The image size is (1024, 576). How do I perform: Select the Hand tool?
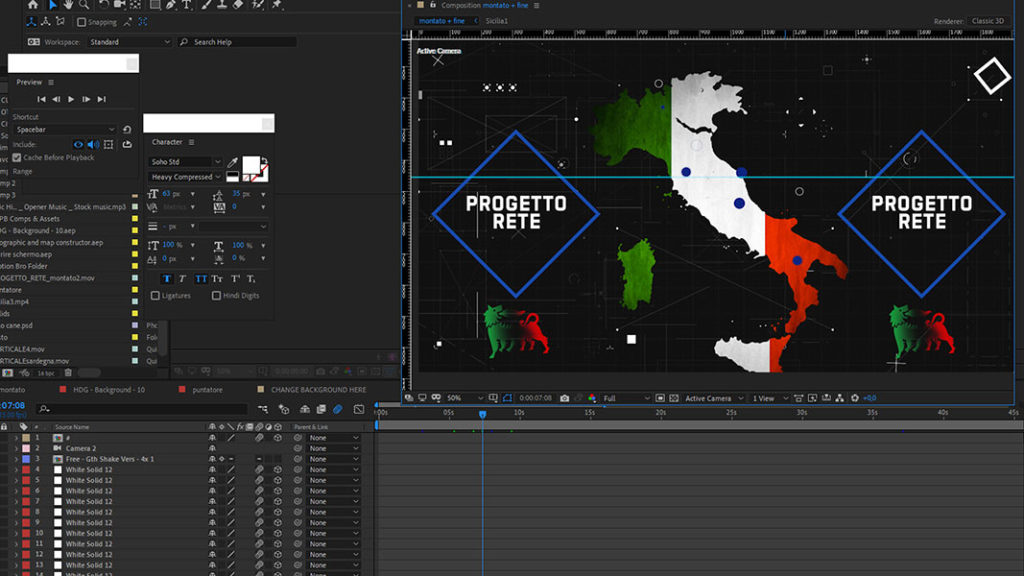69,5
